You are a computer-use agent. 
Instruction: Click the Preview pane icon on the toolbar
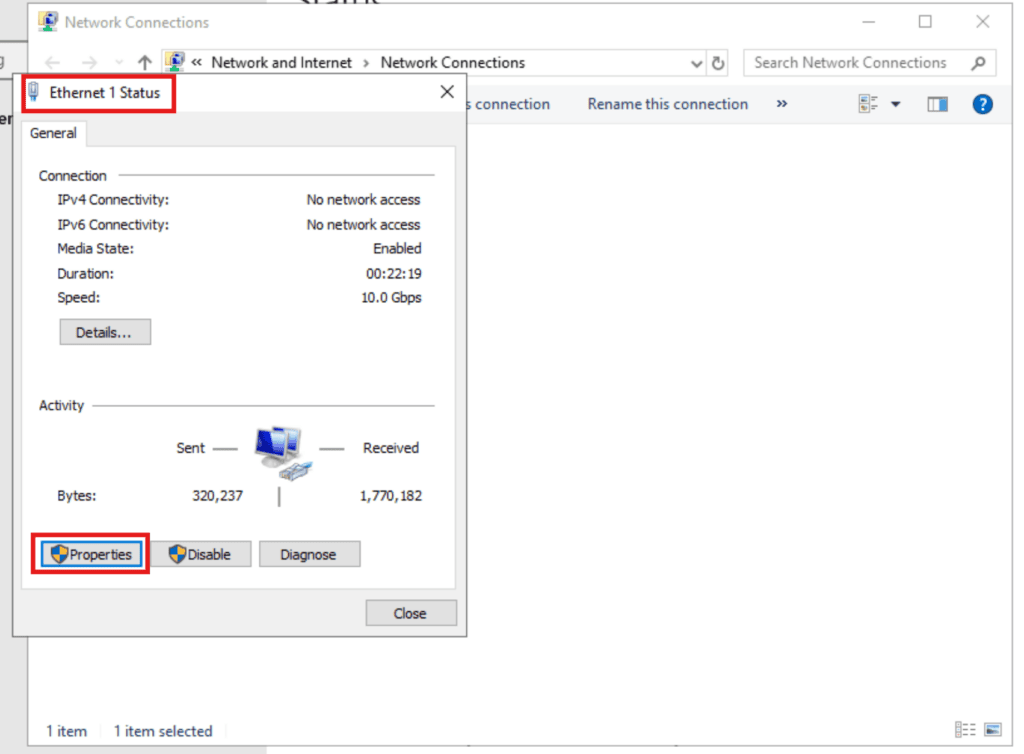(x=938, y=103)
